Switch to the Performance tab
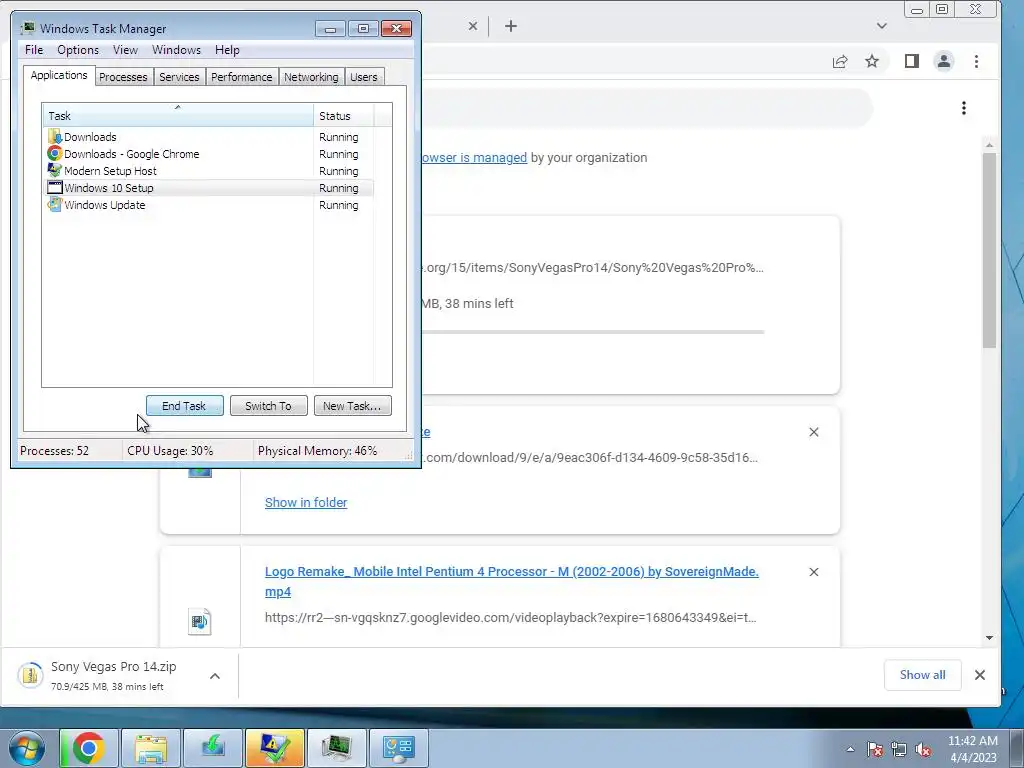Screen dimensions: 1024x768 (242, 77)
